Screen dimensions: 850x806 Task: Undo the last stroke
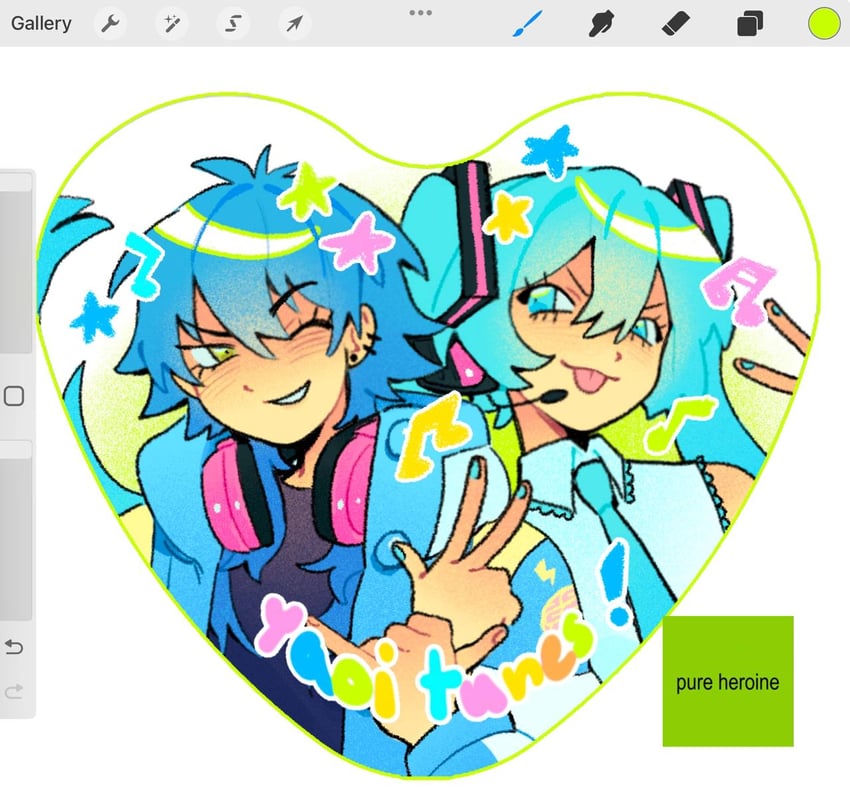click(x=14, y=647)
